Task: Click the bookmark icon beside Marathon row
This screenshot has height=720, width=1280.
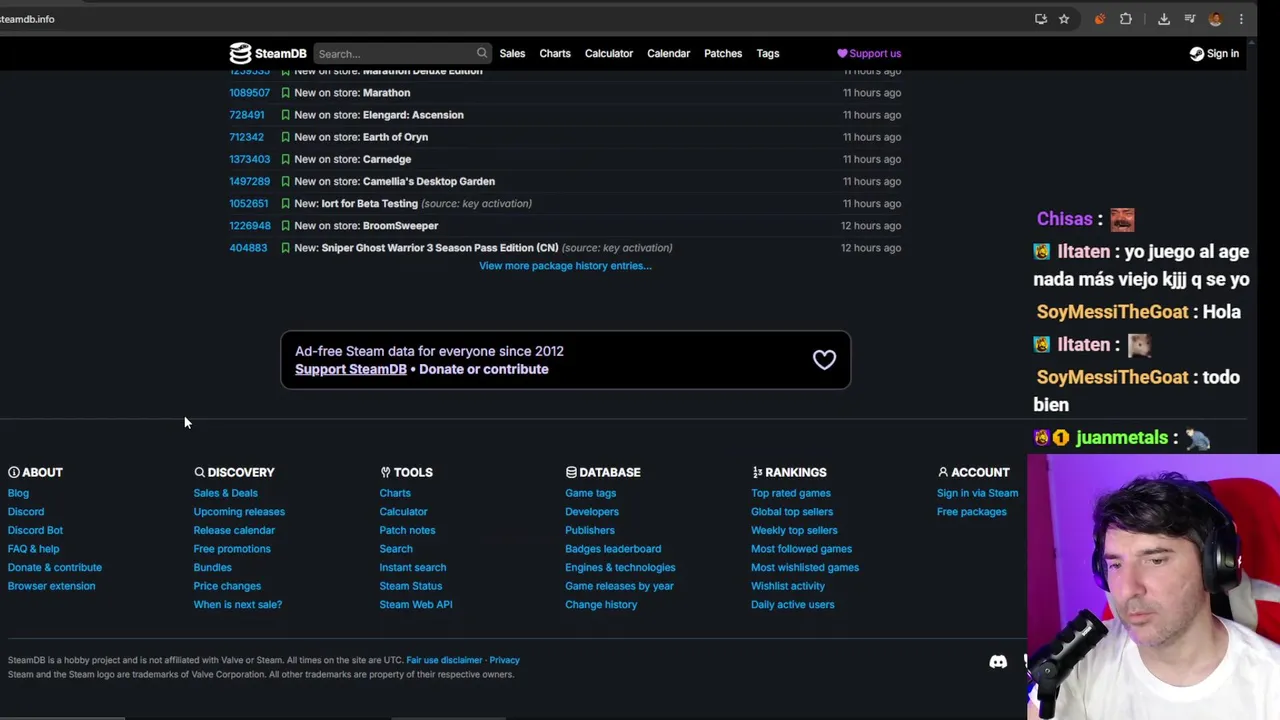Action: click(285, 93)
